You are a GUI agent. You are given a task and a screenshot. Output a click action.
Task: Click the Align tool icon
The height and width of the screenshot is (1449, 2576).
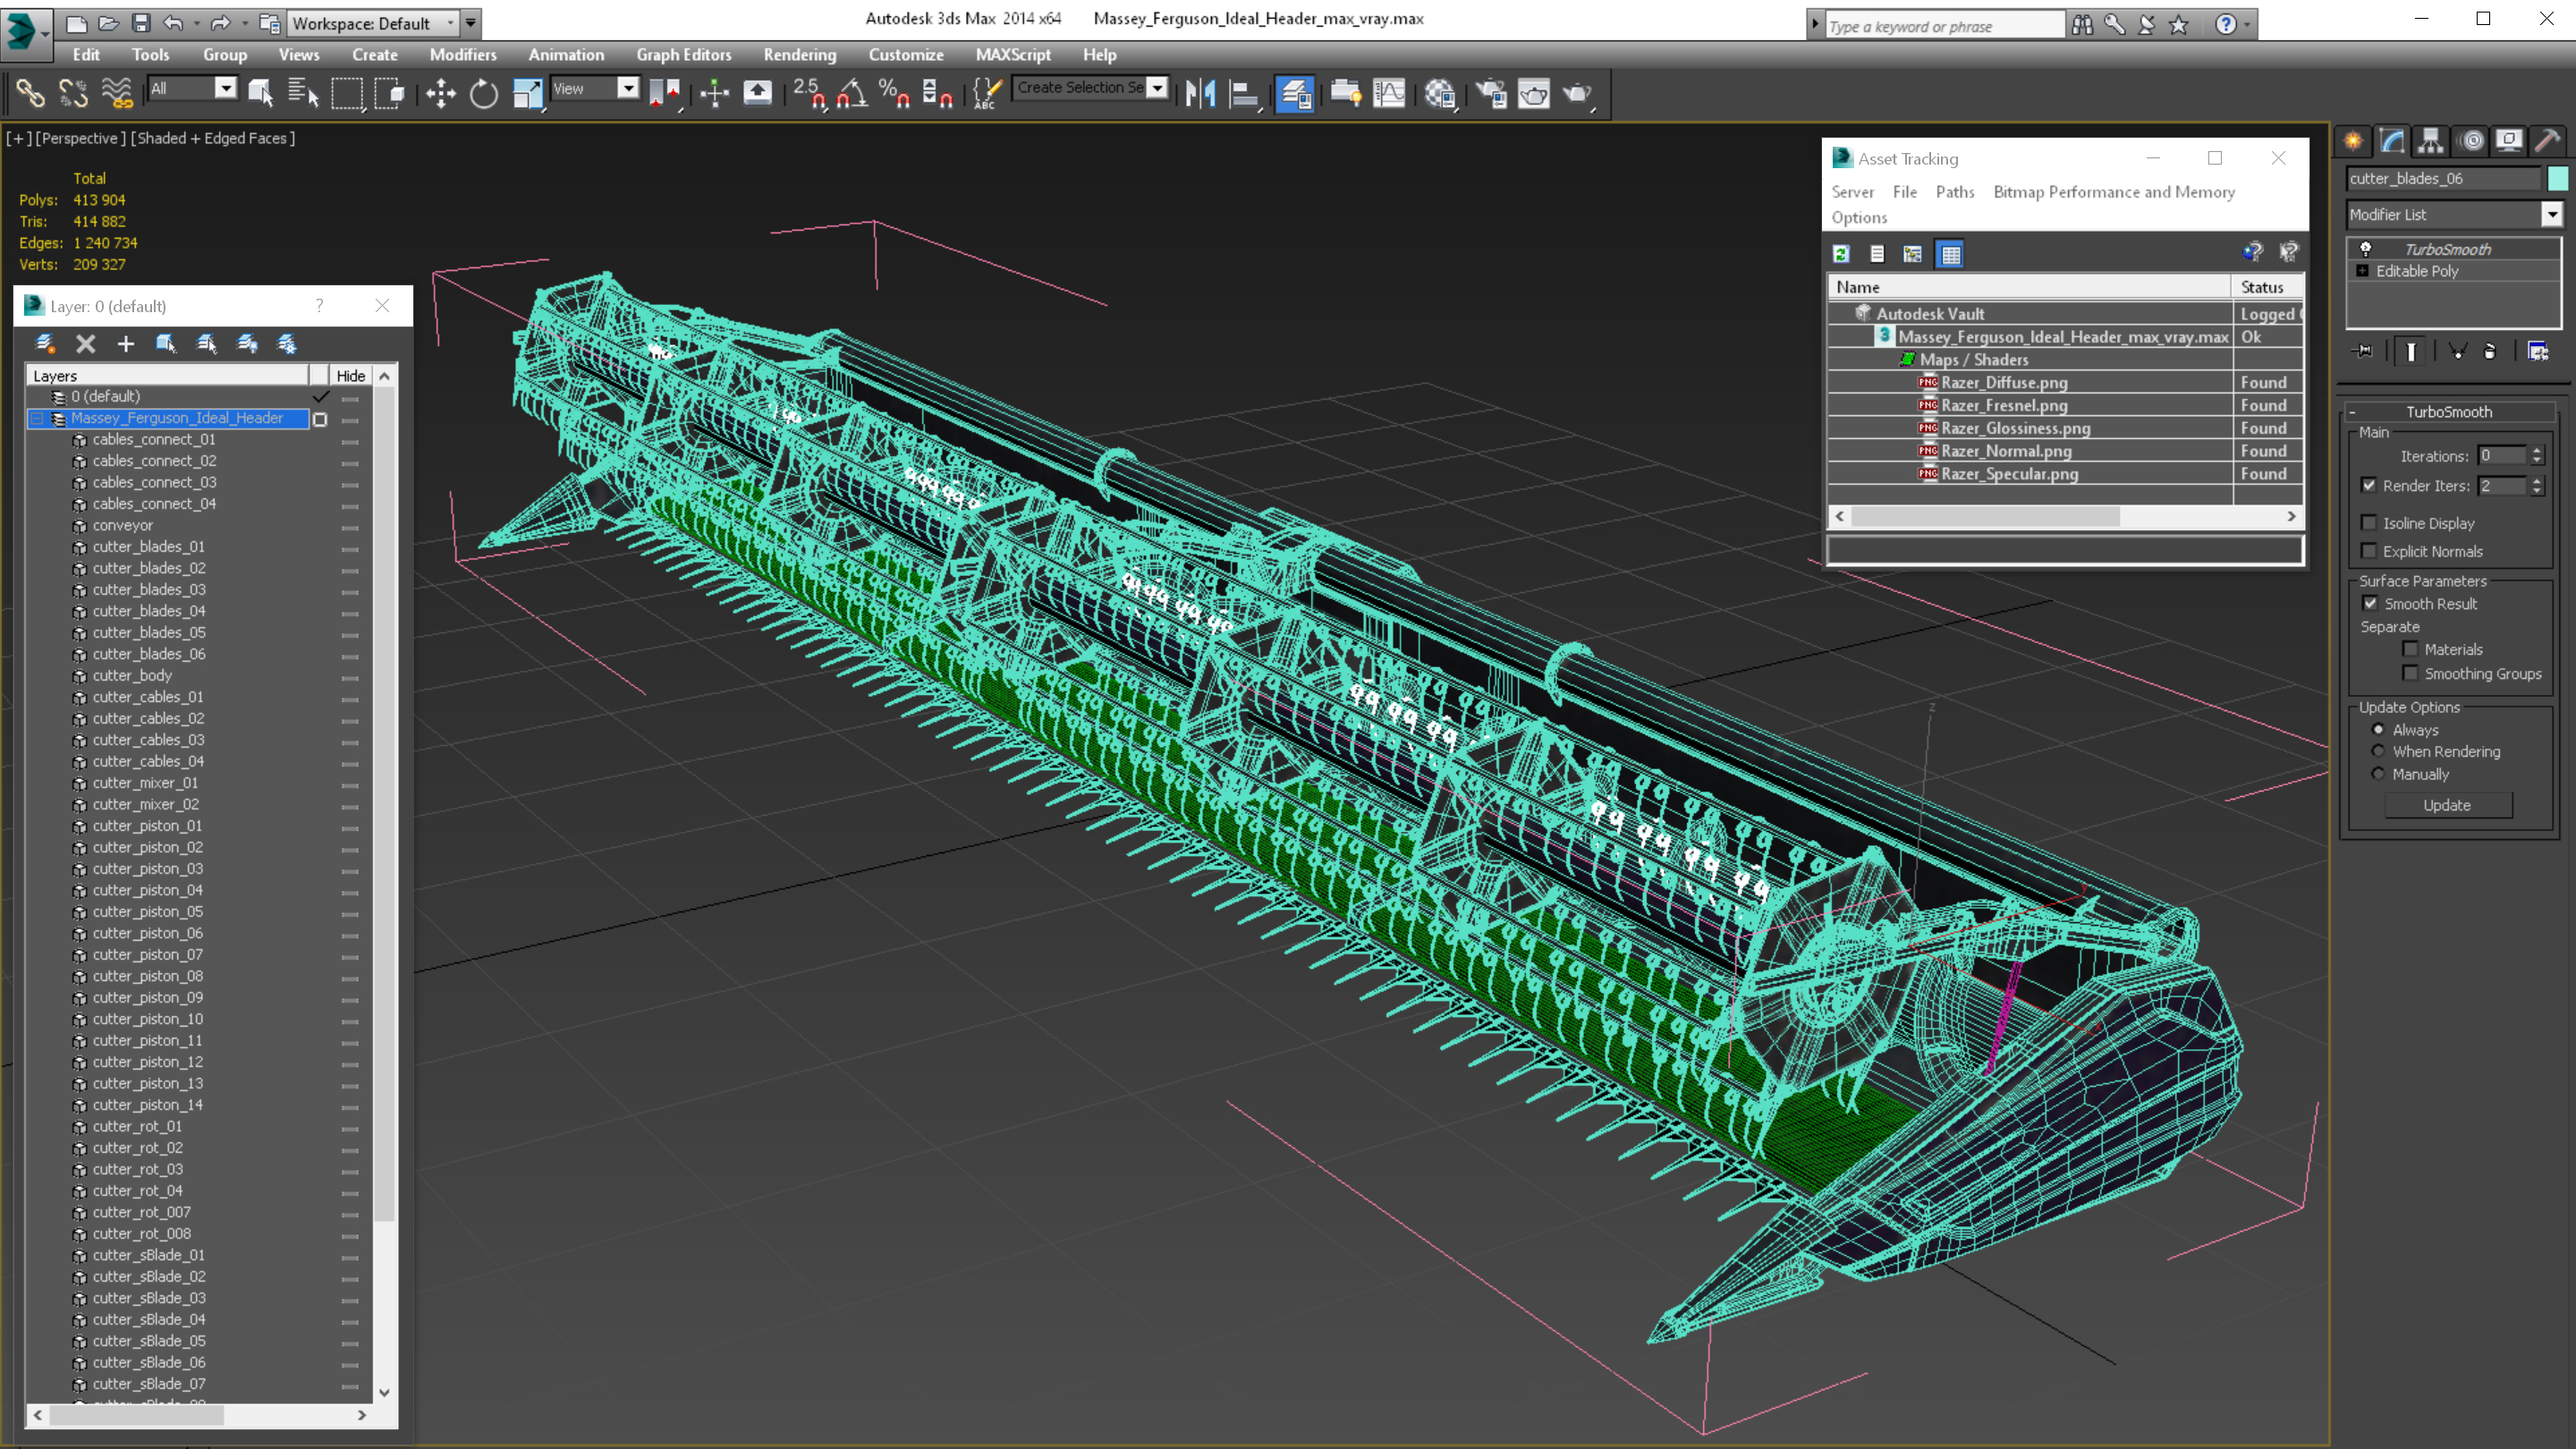click(1243, 93)
